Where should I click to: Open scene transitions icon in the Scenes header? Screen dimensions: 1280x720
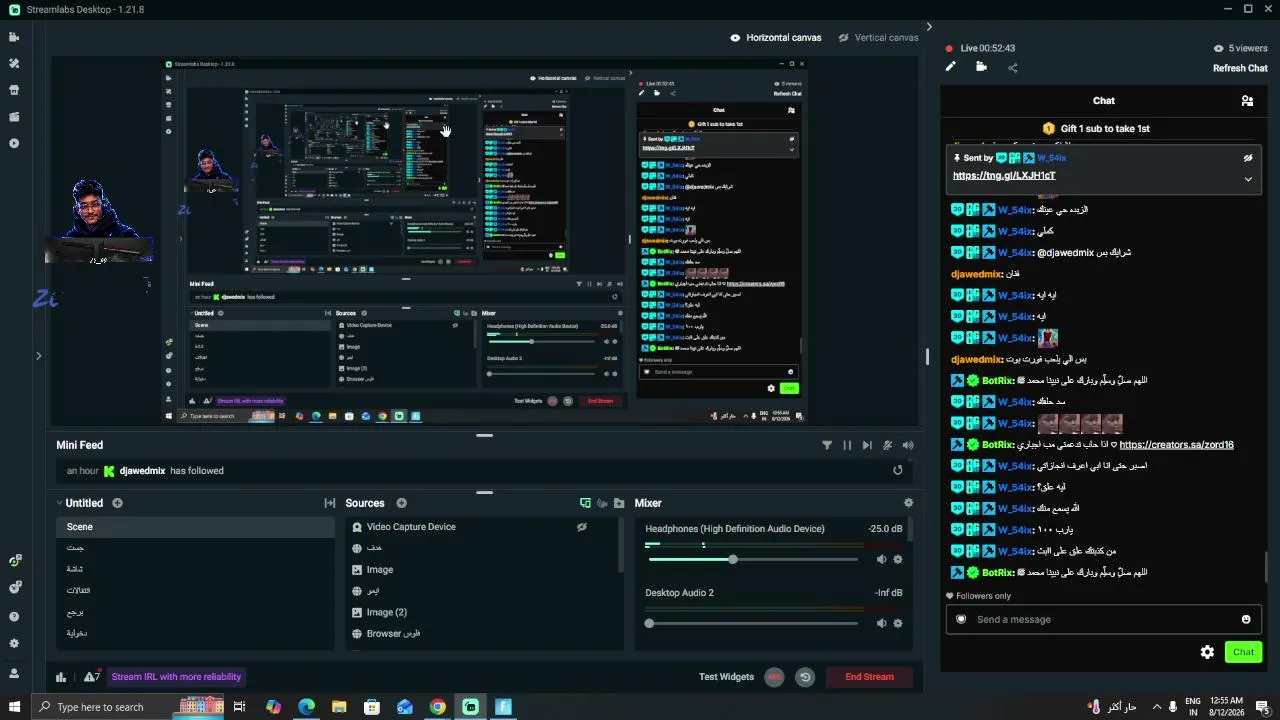coord(329,503)
